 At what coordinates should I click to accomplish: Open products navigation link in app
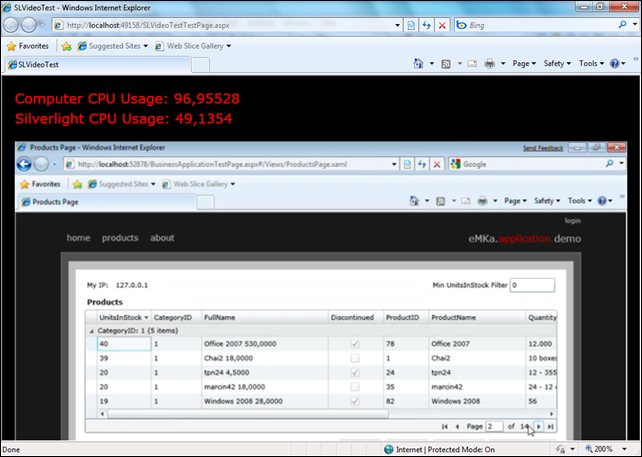click(120, 238)
